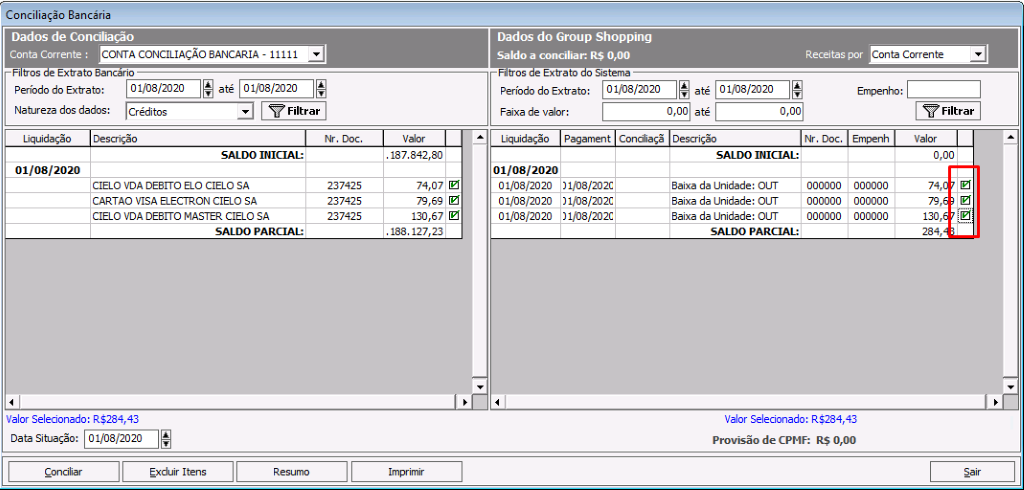The width and height of the screenshot is (1024, 490).
Task: Click the Liquidação header in system grid
Action: [x=525, y=139]
